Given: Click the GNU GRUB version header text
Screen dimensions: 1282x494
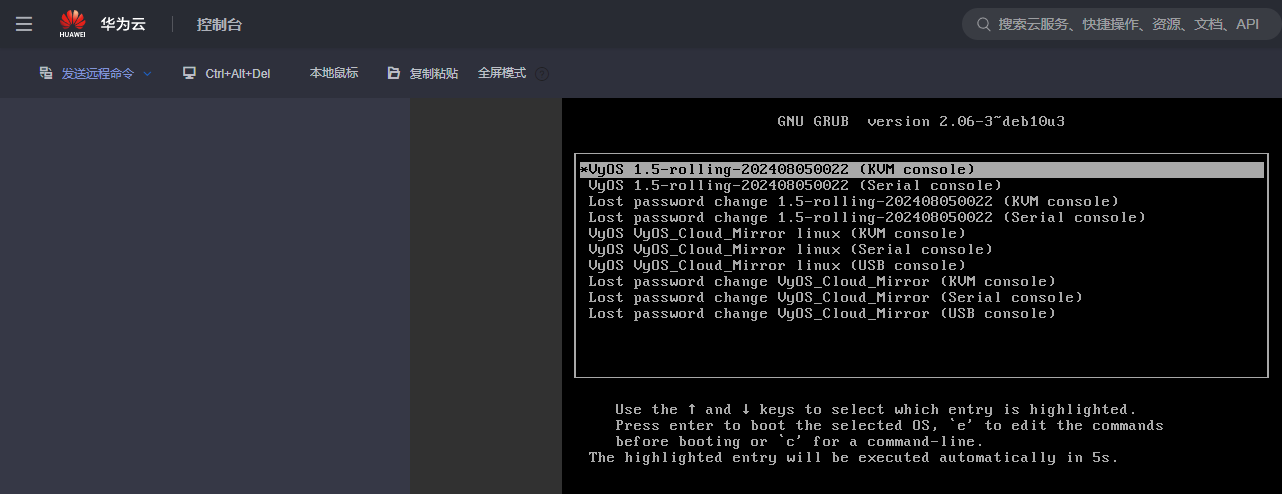Looking at the screenshot, I should click(x=921, y=121).
